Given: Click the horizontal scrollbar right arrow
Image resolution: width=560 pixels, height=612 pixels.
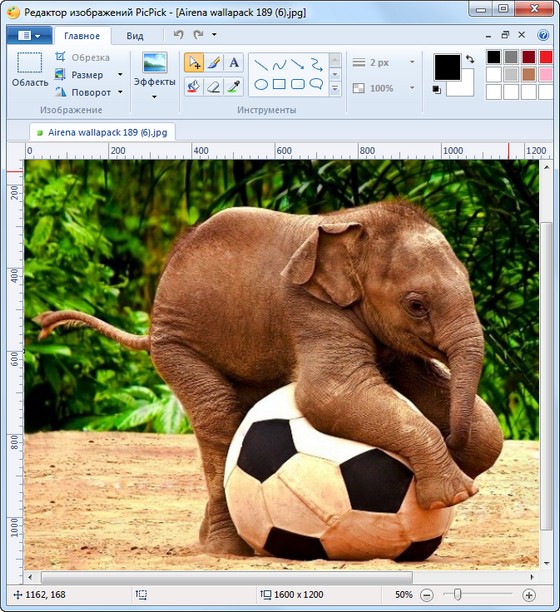Looking at the screenshot, I should (x=532, y=576).
